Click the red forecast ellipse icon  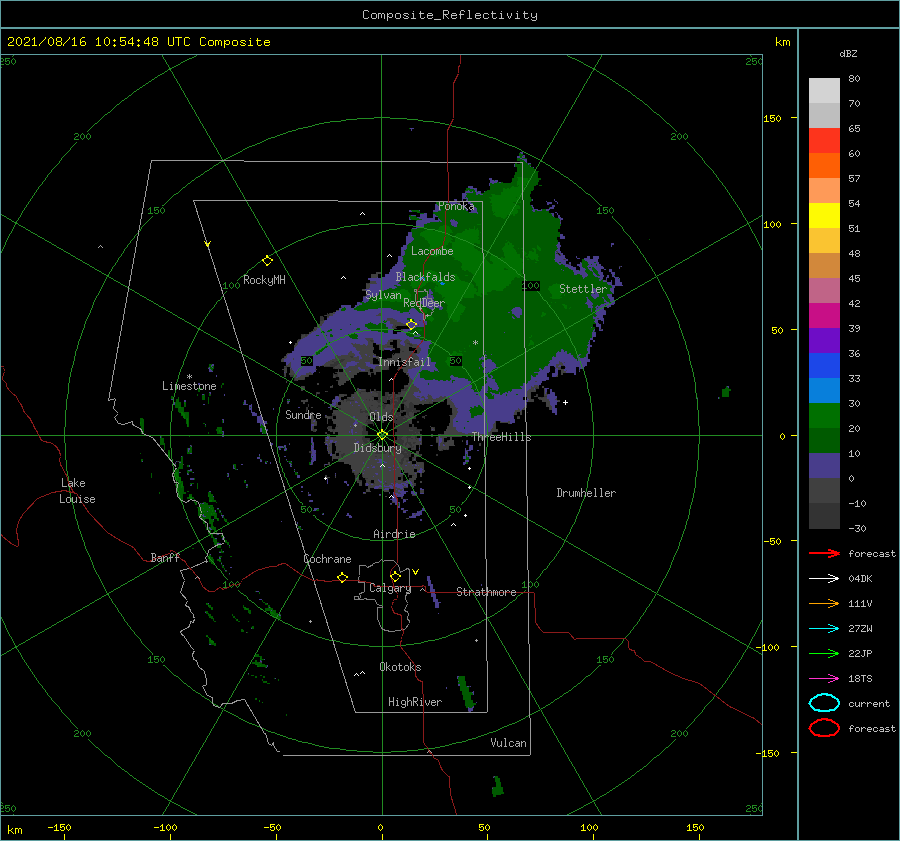(824, 728)
